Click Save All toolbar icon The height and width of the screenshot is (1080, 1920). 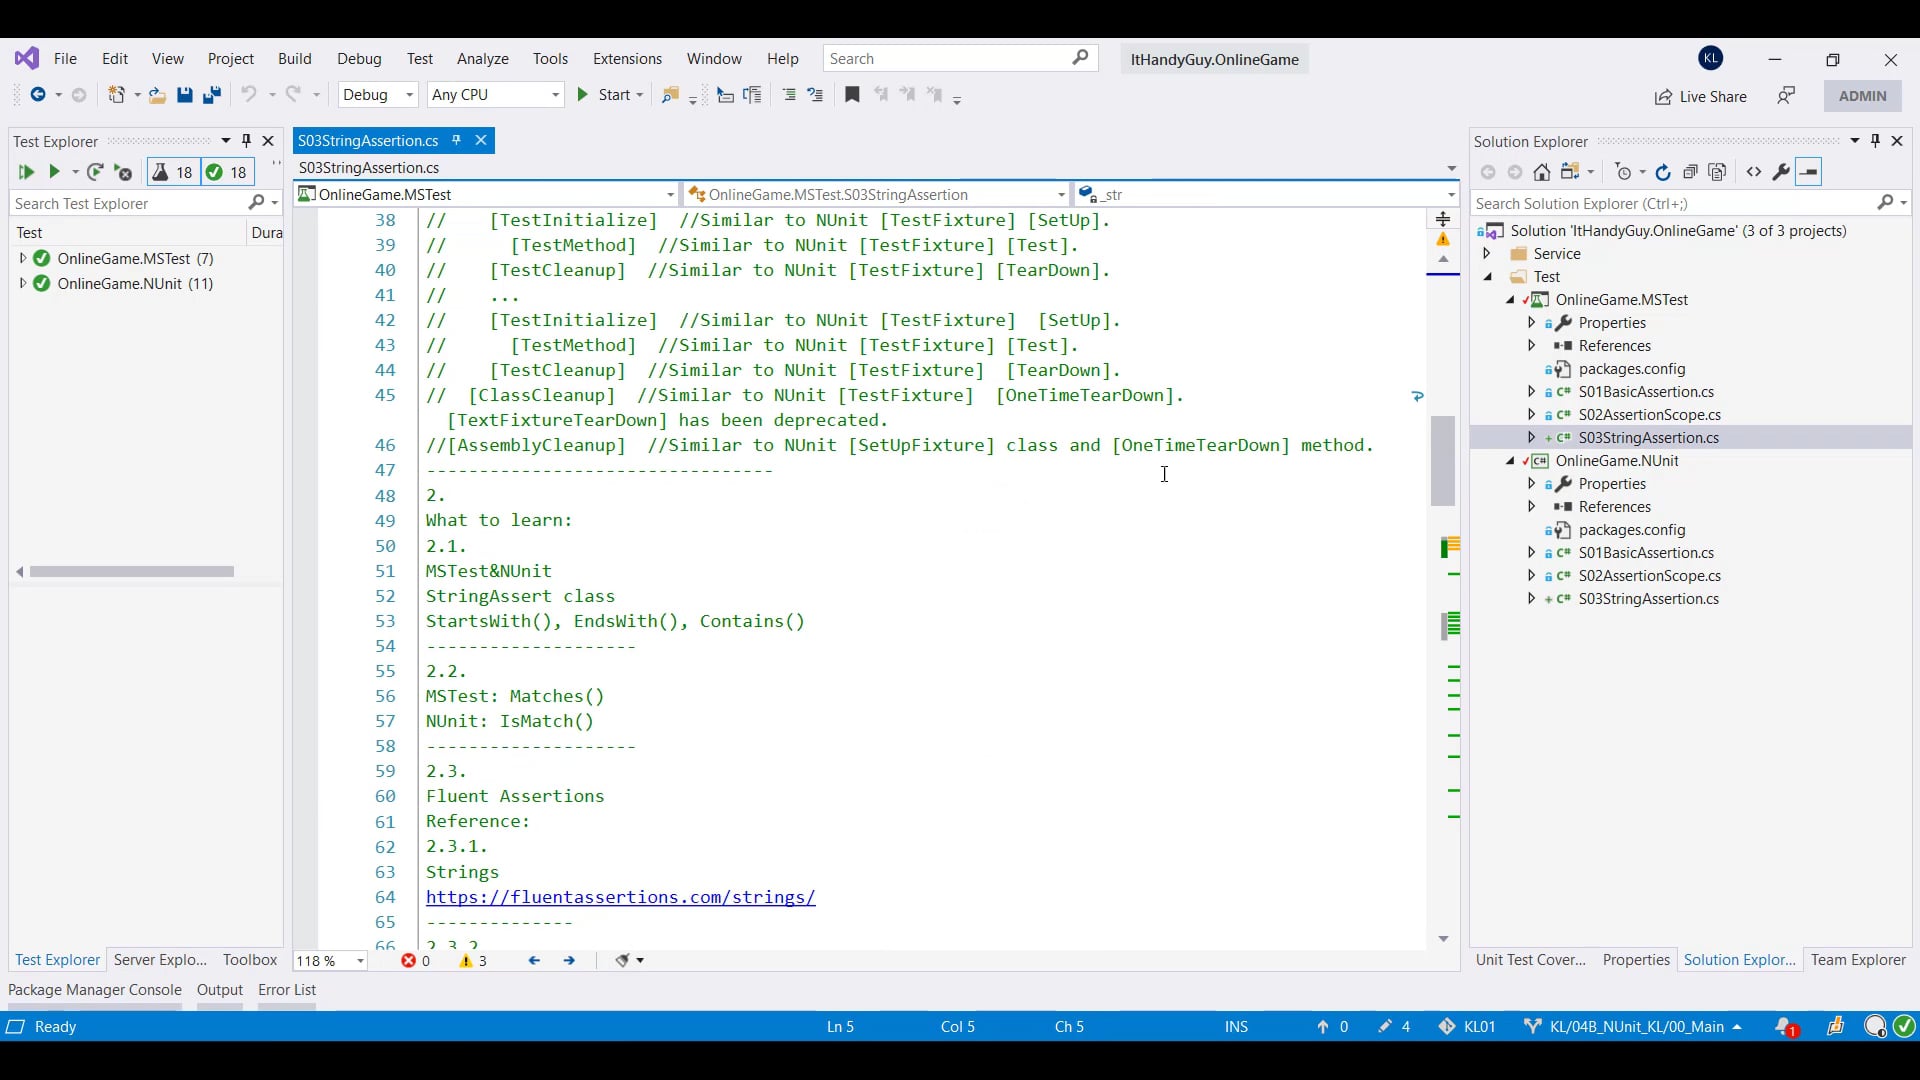point(211,95)
